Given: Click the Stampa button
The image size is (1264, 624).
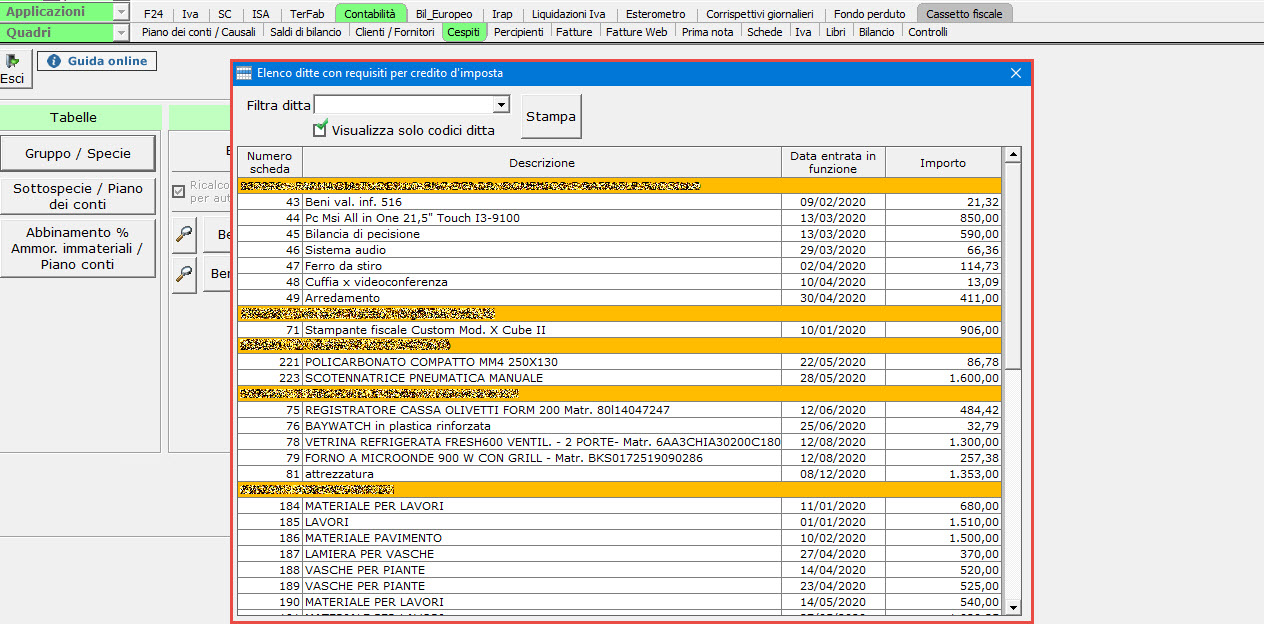Looking at the screenshot, I should tap(551, 116).
